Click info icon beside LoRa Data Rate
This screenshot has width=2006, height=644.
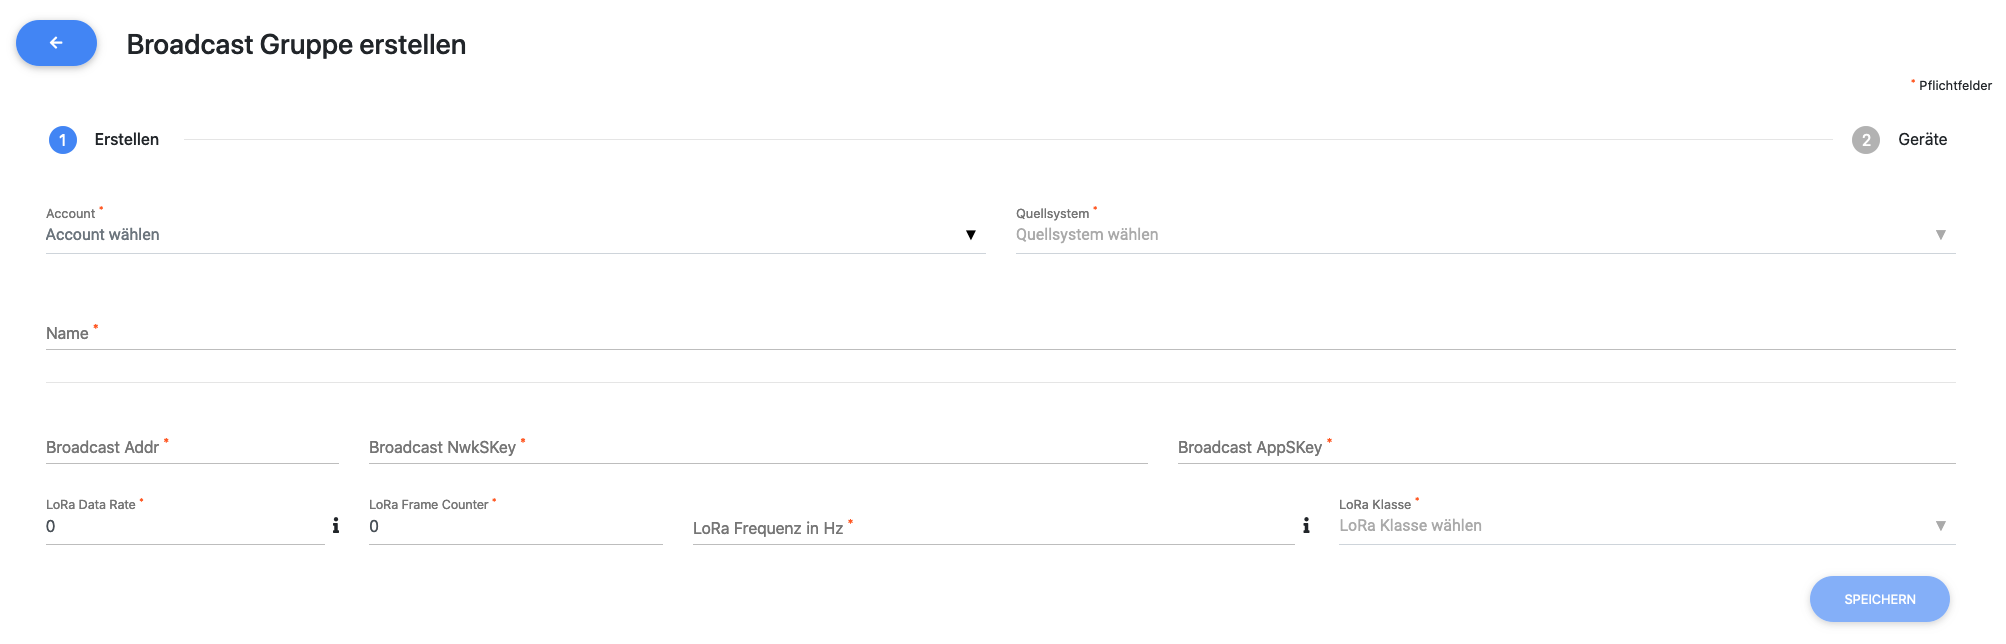coord(336,525)
